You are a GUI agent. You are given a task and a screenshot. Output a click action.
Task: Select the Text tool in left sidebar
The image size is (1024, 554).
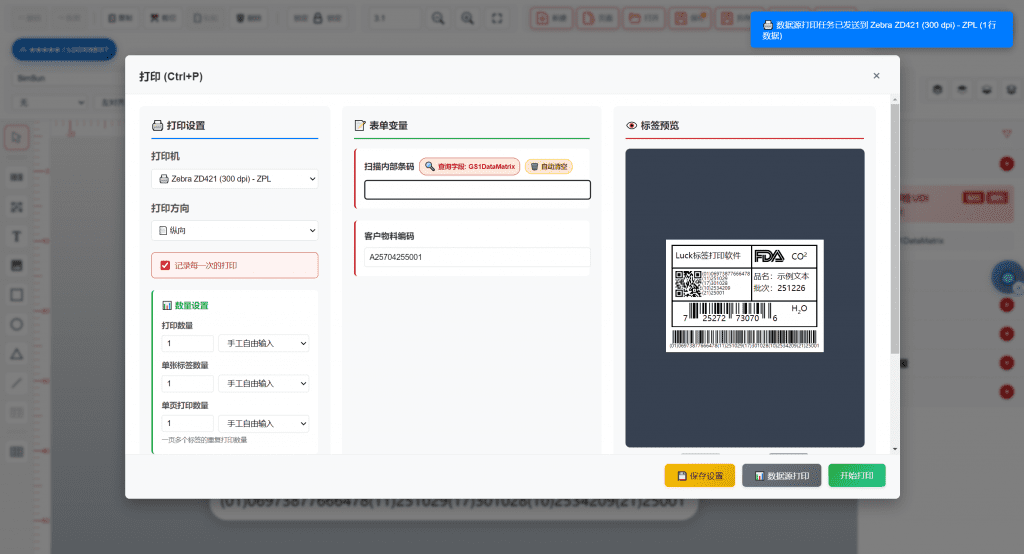16,237
